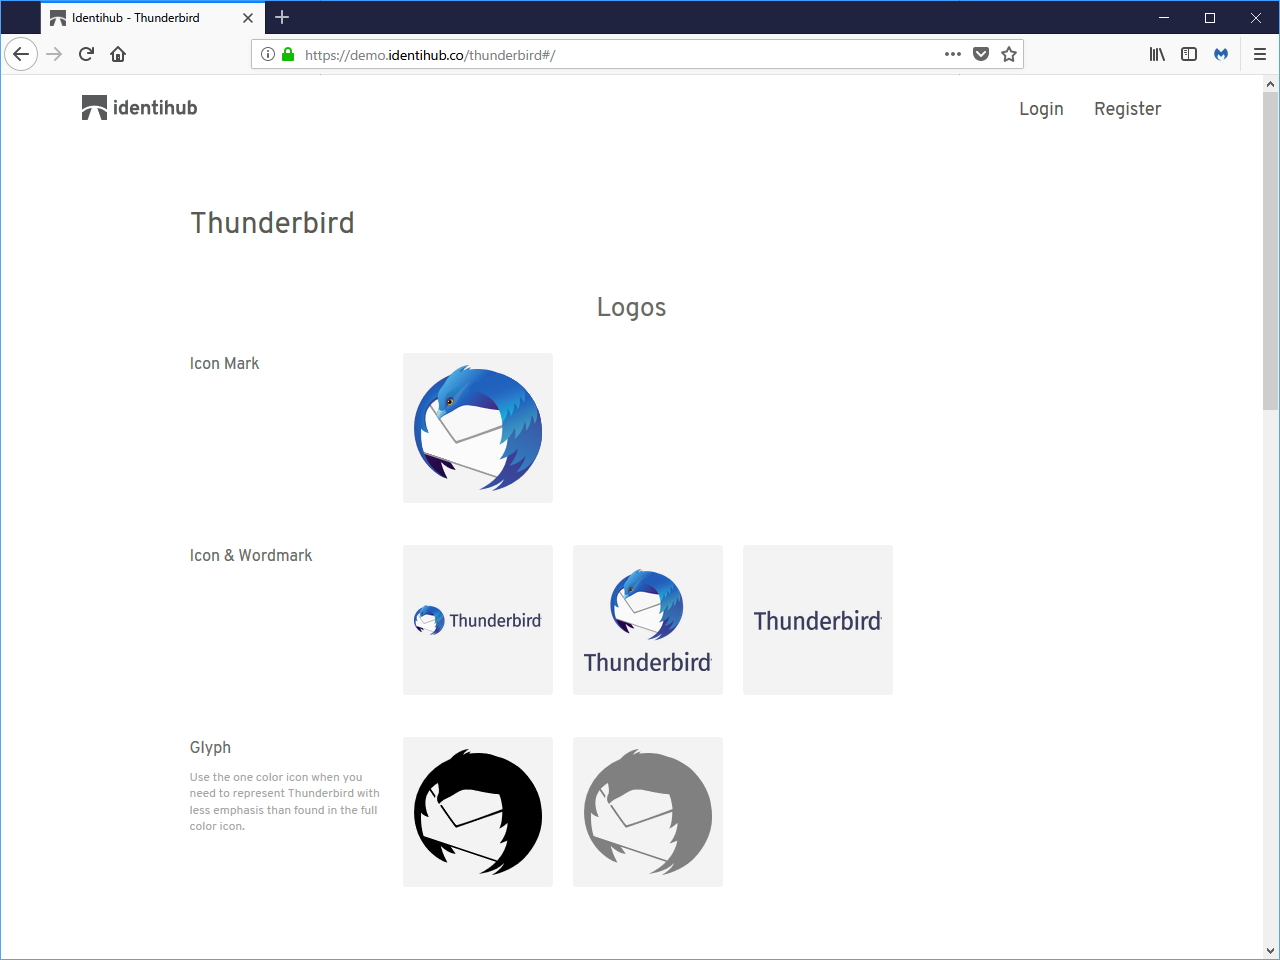Minimize the Firefox window
Image resolution: width=1280 pixels, height=960 pixels.
click(x=1164, y=18)
